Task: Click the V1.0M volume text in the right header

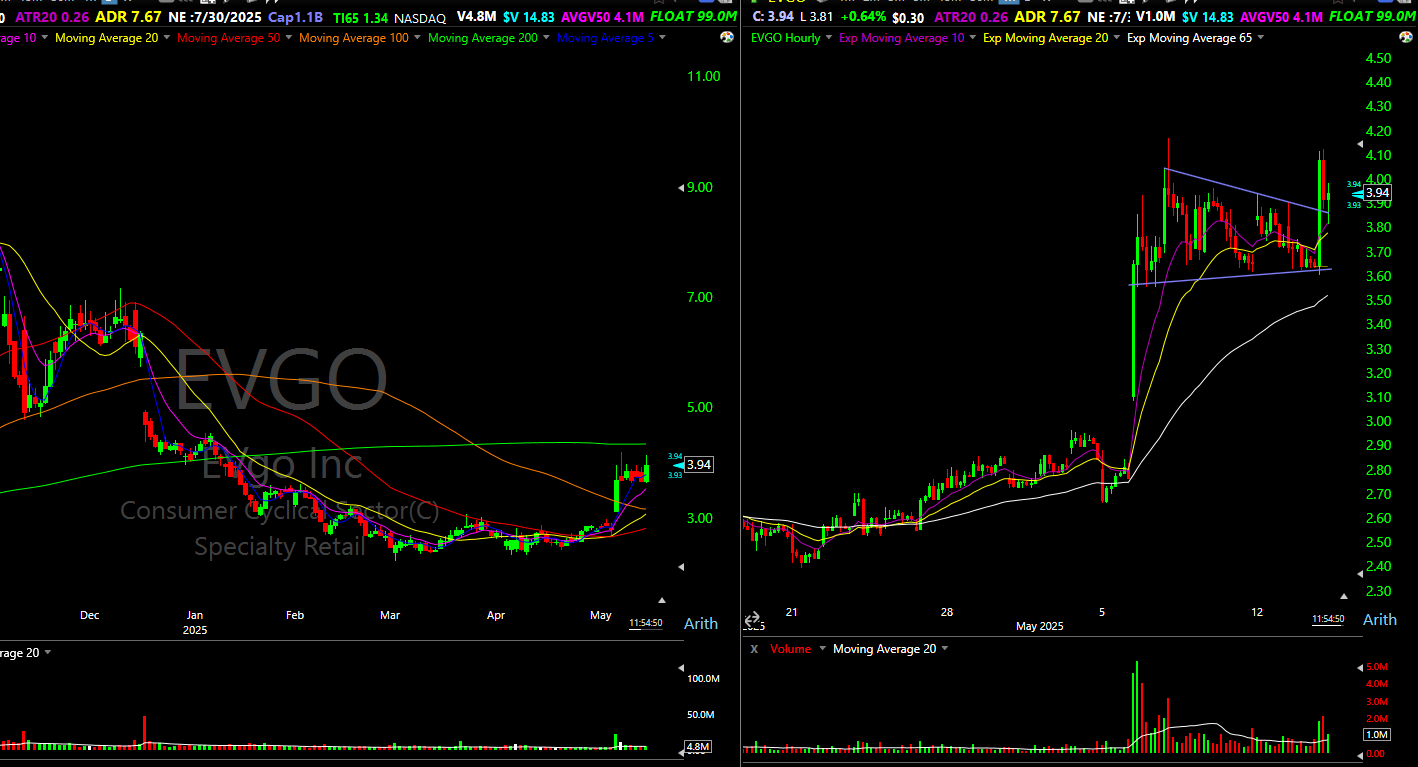Action: pos(1155,17)
